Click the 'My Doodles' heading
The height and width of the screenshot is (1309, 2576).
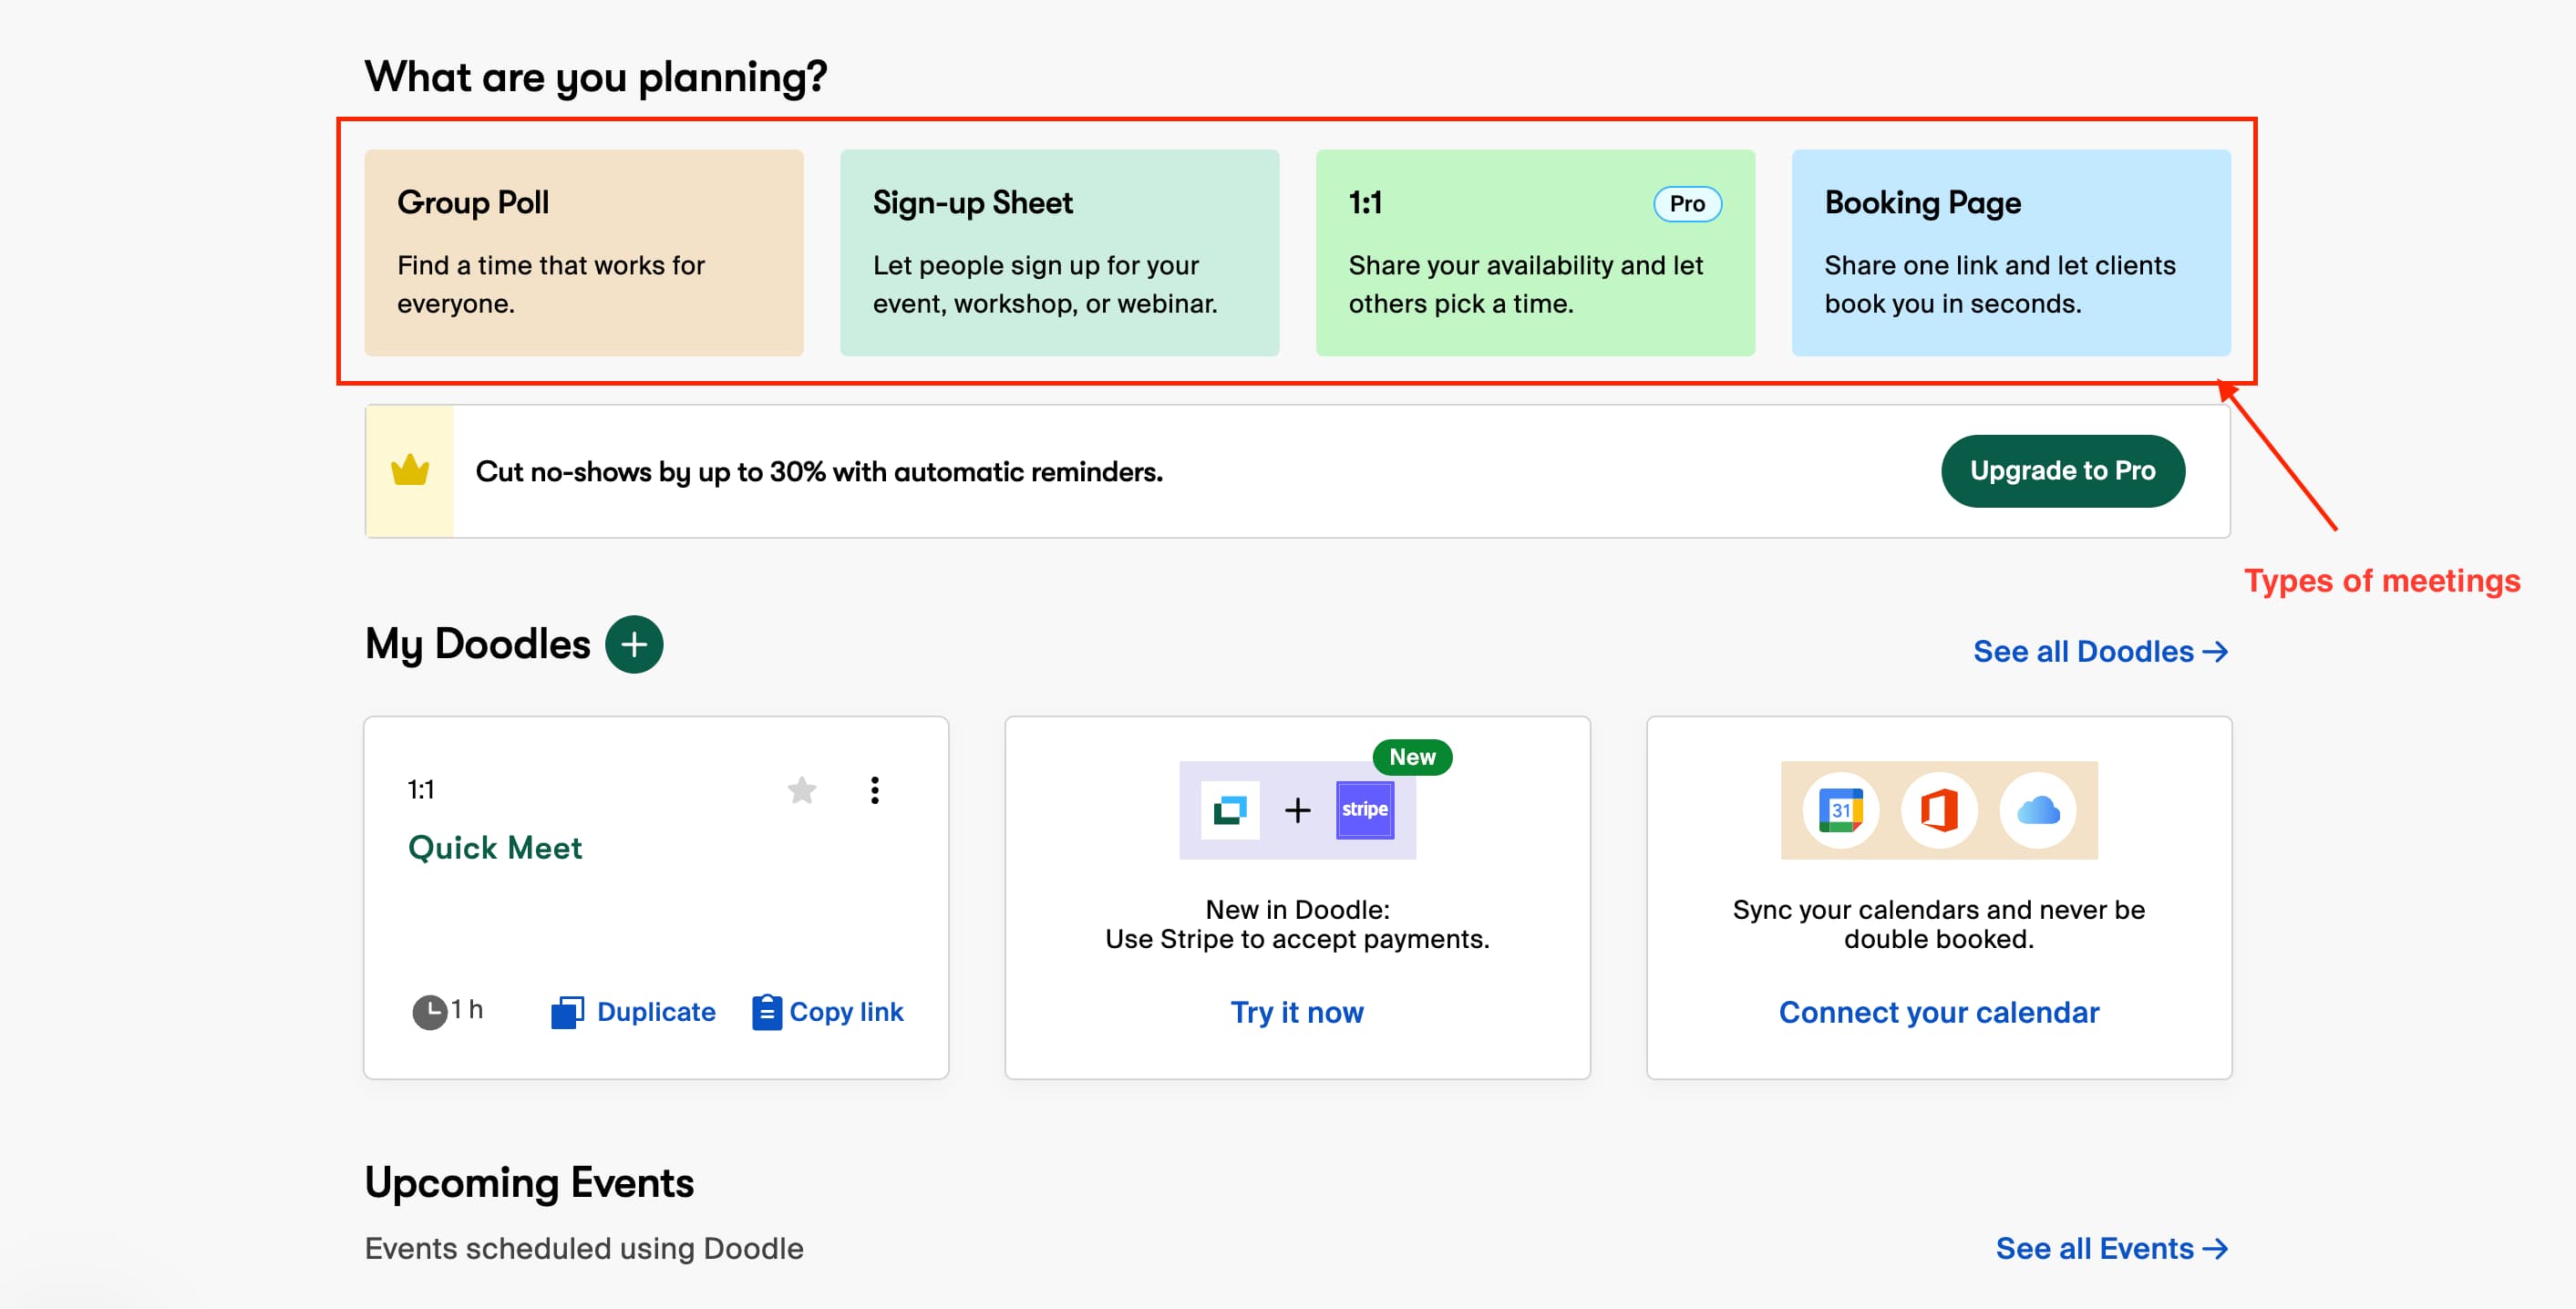point(478,645)
